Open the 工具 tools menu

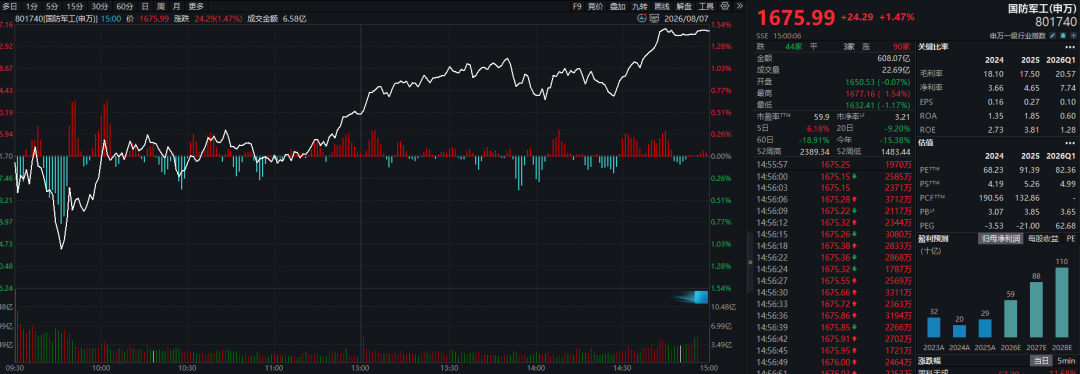(x=706, y=6)
